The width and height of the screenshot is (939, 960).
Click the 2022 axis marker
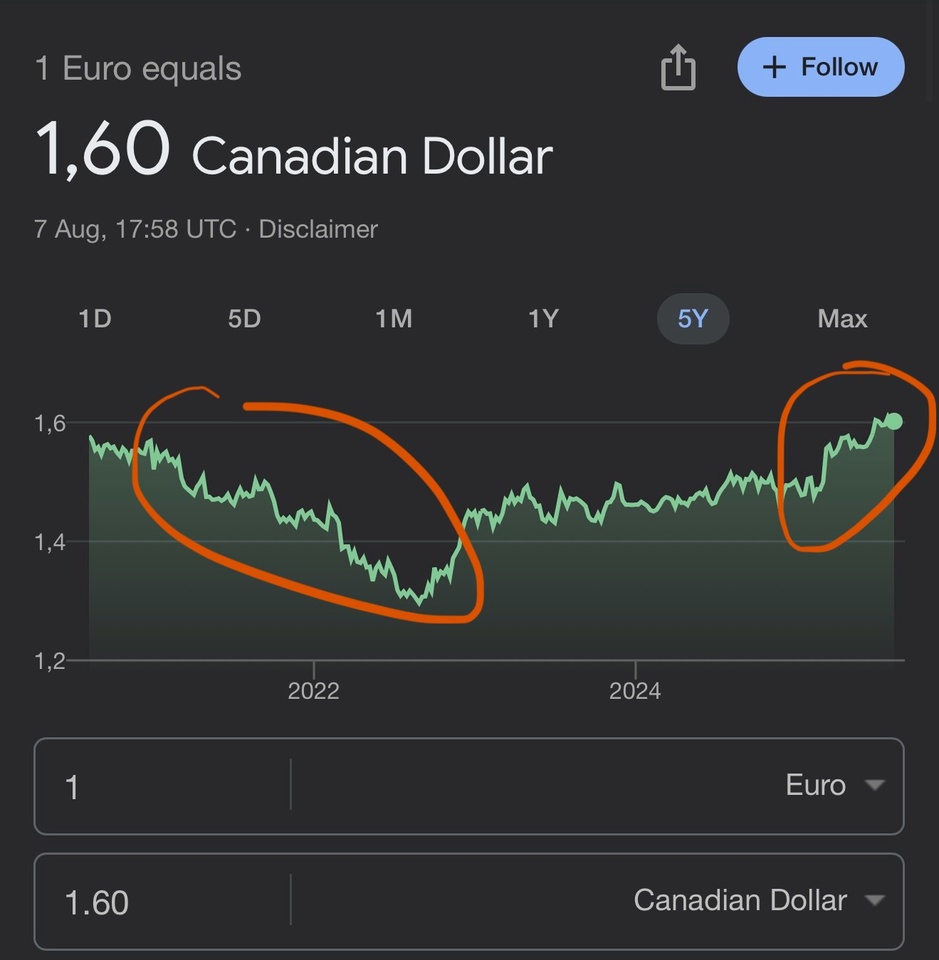(313, 691)
